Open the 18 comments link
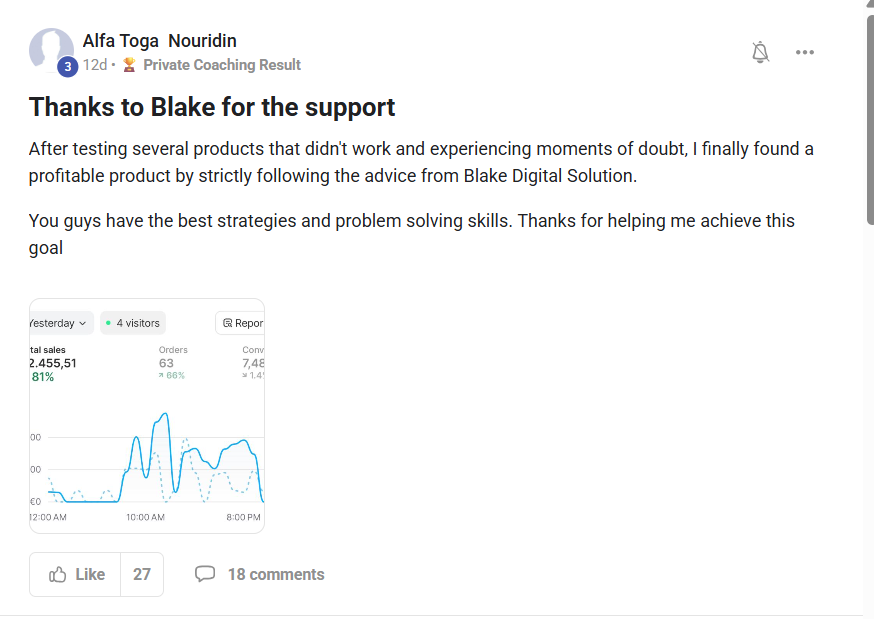The image size is (874, 619). (x=276, y=574)
